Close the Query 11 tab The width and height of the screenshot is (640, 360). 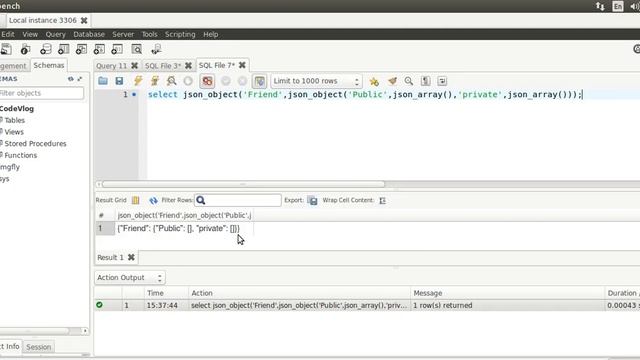[x=134, y=65]
